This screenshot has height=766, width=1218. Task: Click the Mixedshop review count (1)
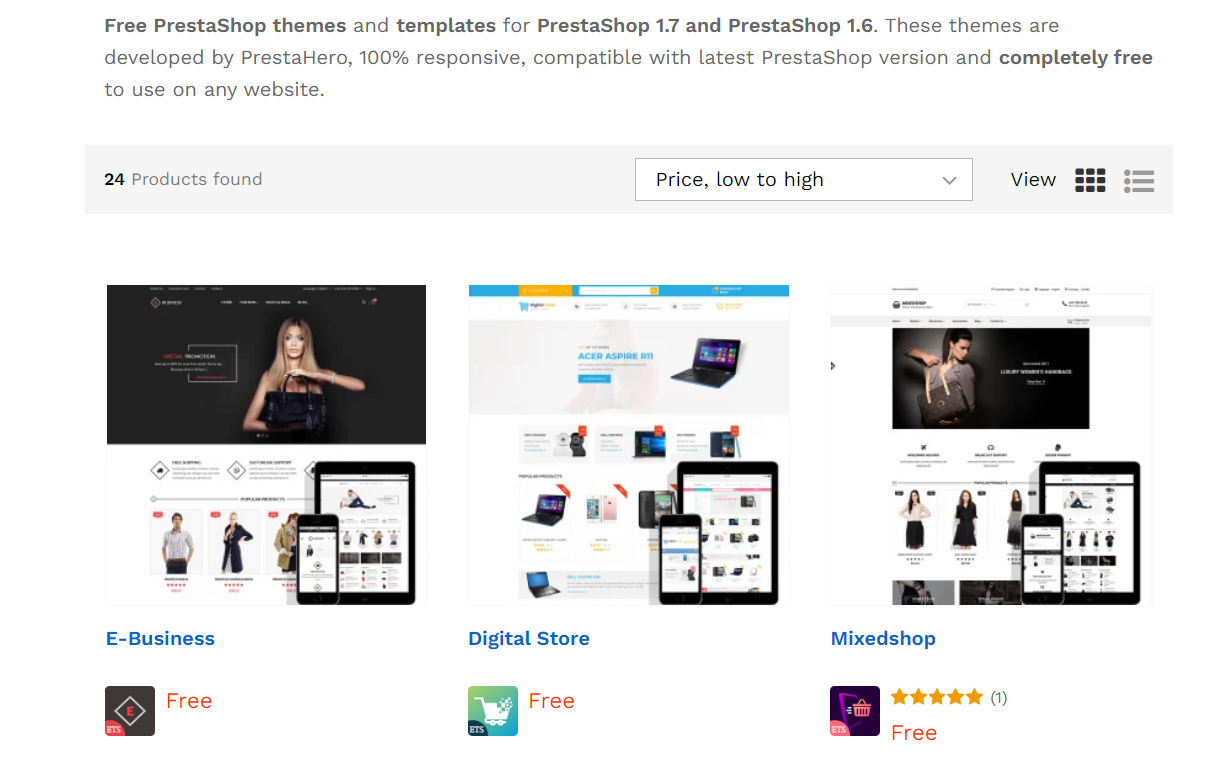999,698
